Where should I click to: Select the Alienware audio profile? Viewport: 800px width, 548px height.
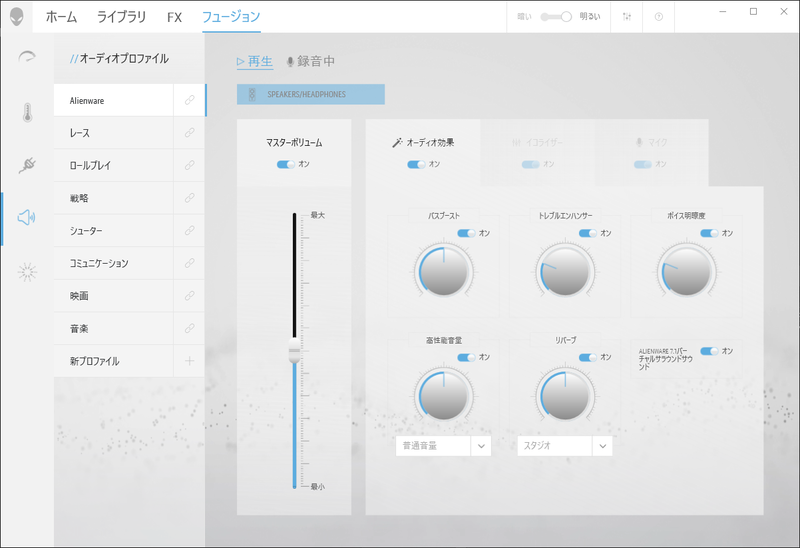pos(113,100)
